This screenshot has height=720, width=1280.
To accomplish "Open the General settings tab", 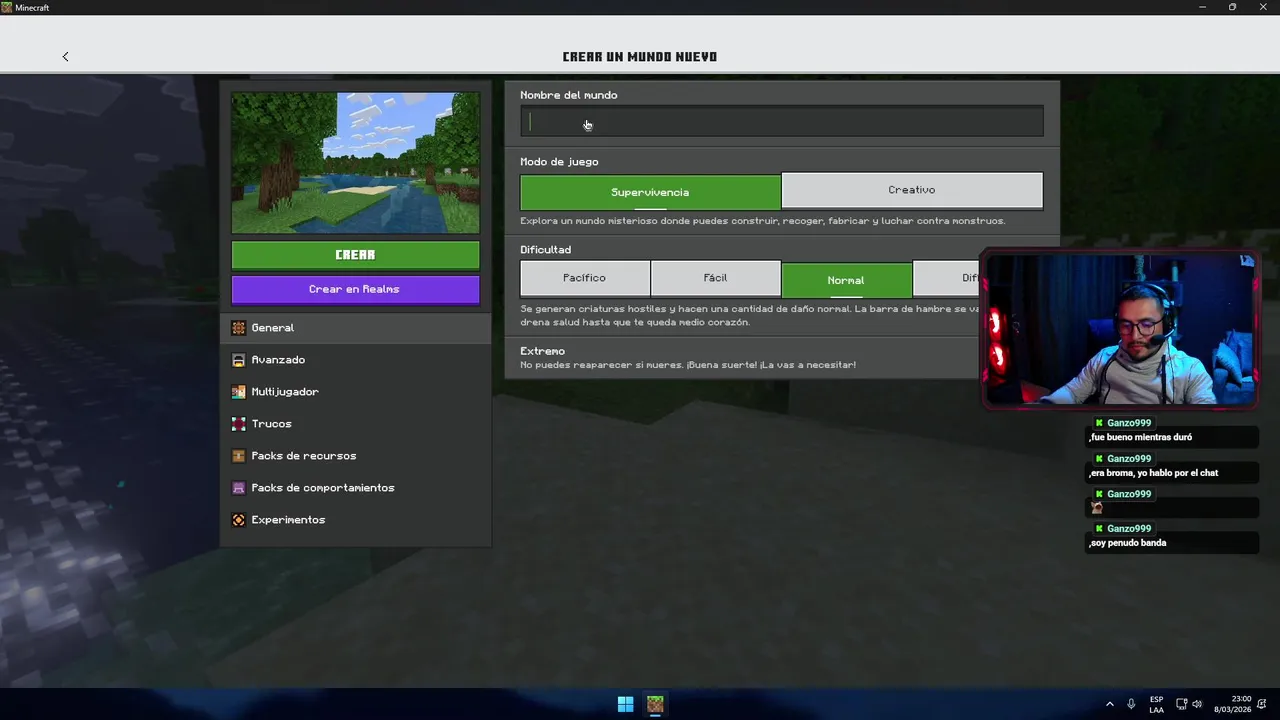I will coord(355,328).
